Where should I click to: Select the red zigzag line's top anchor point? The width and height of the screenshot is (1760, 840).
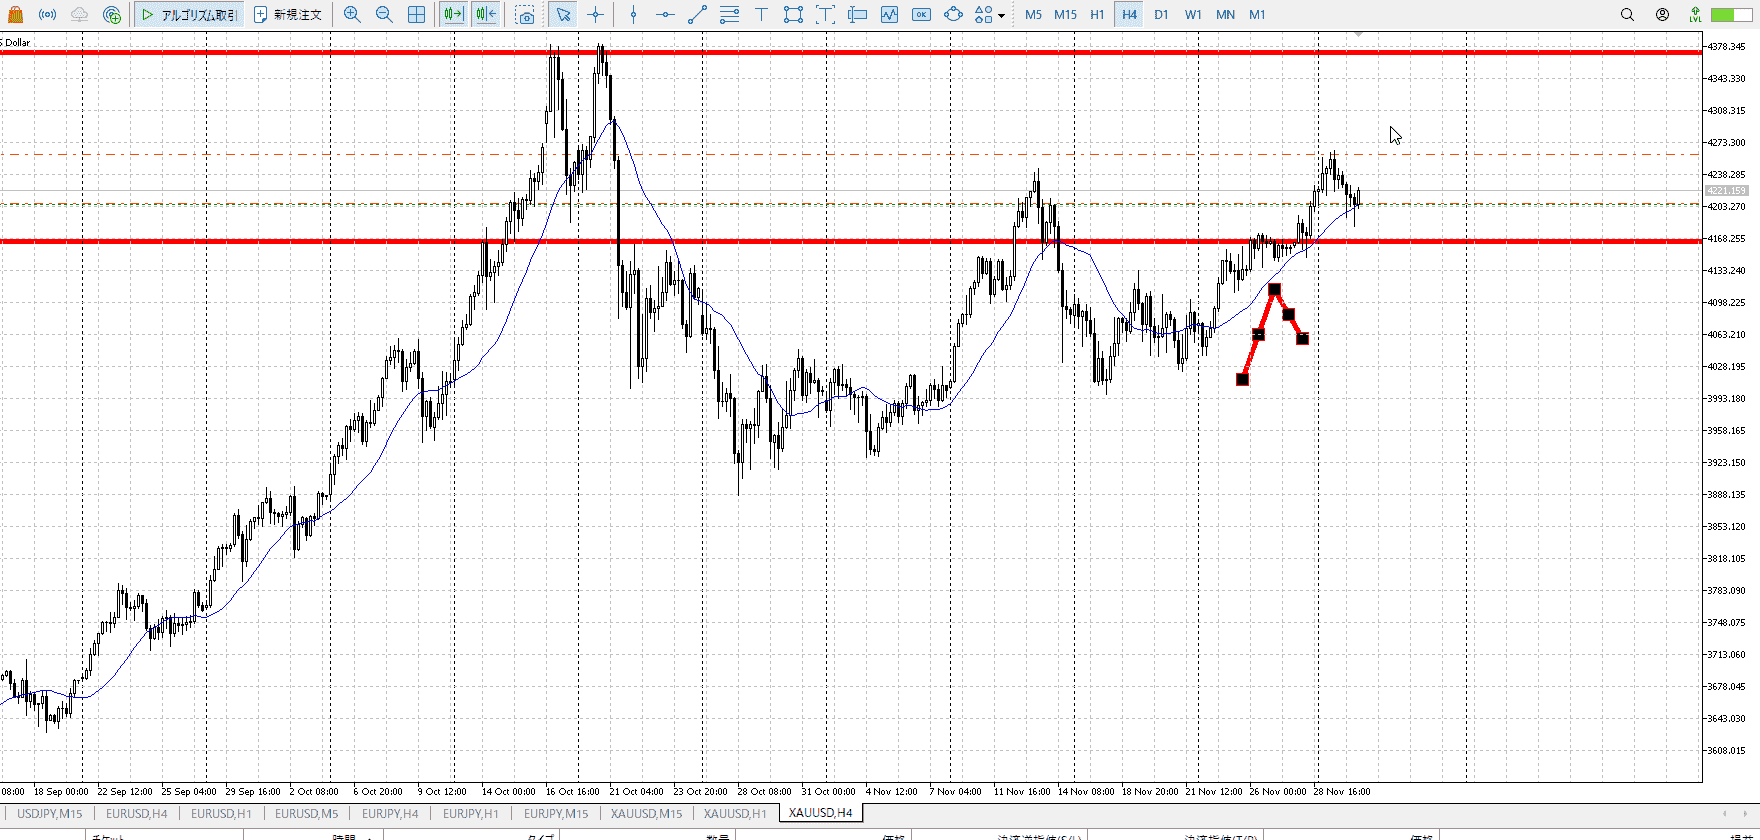(x=1274, y=290)
